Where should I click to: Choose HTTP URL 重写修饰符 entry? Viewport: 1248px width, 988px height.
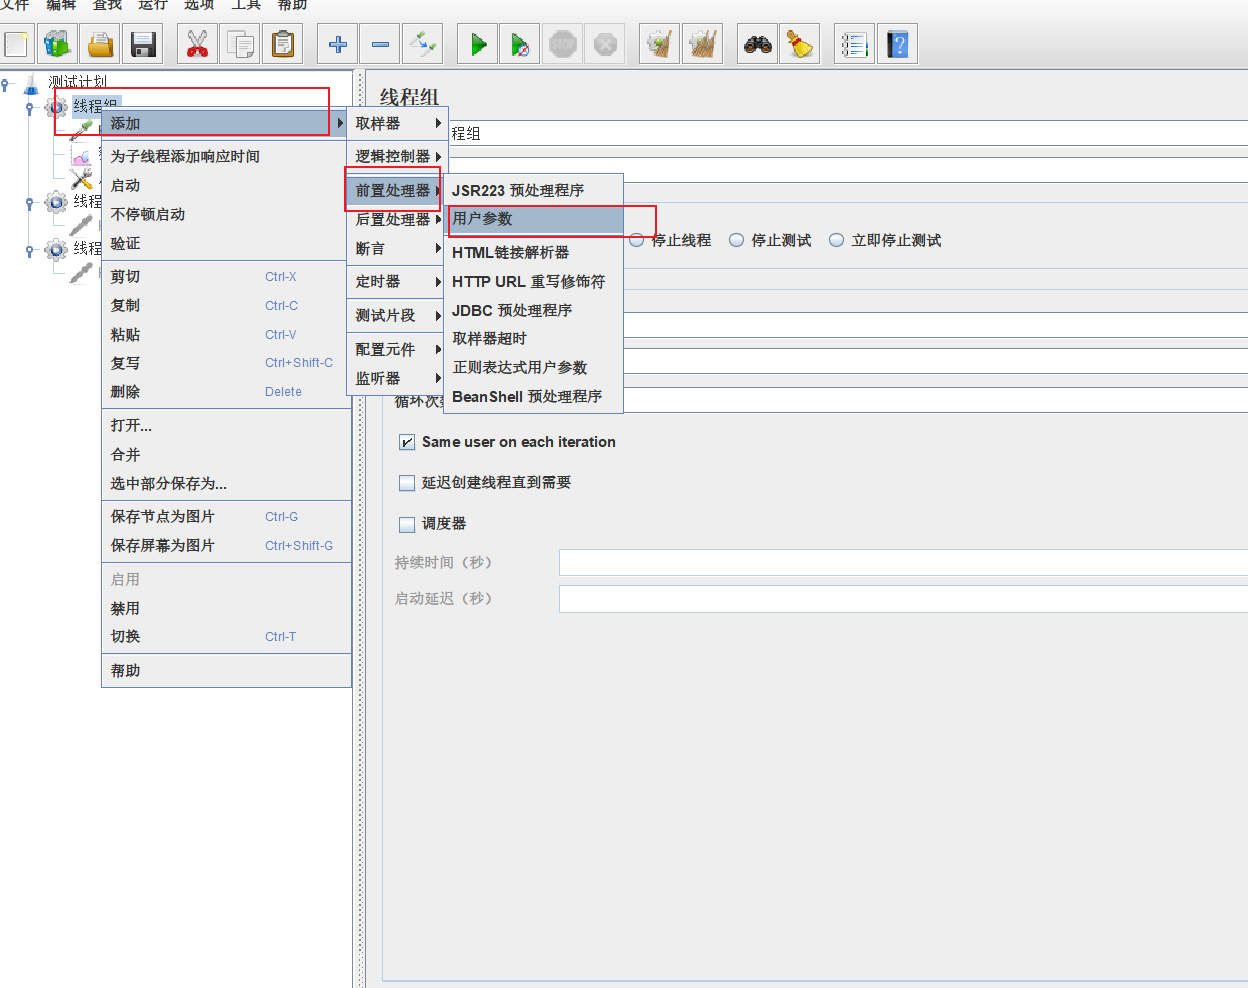coord(533,281)
